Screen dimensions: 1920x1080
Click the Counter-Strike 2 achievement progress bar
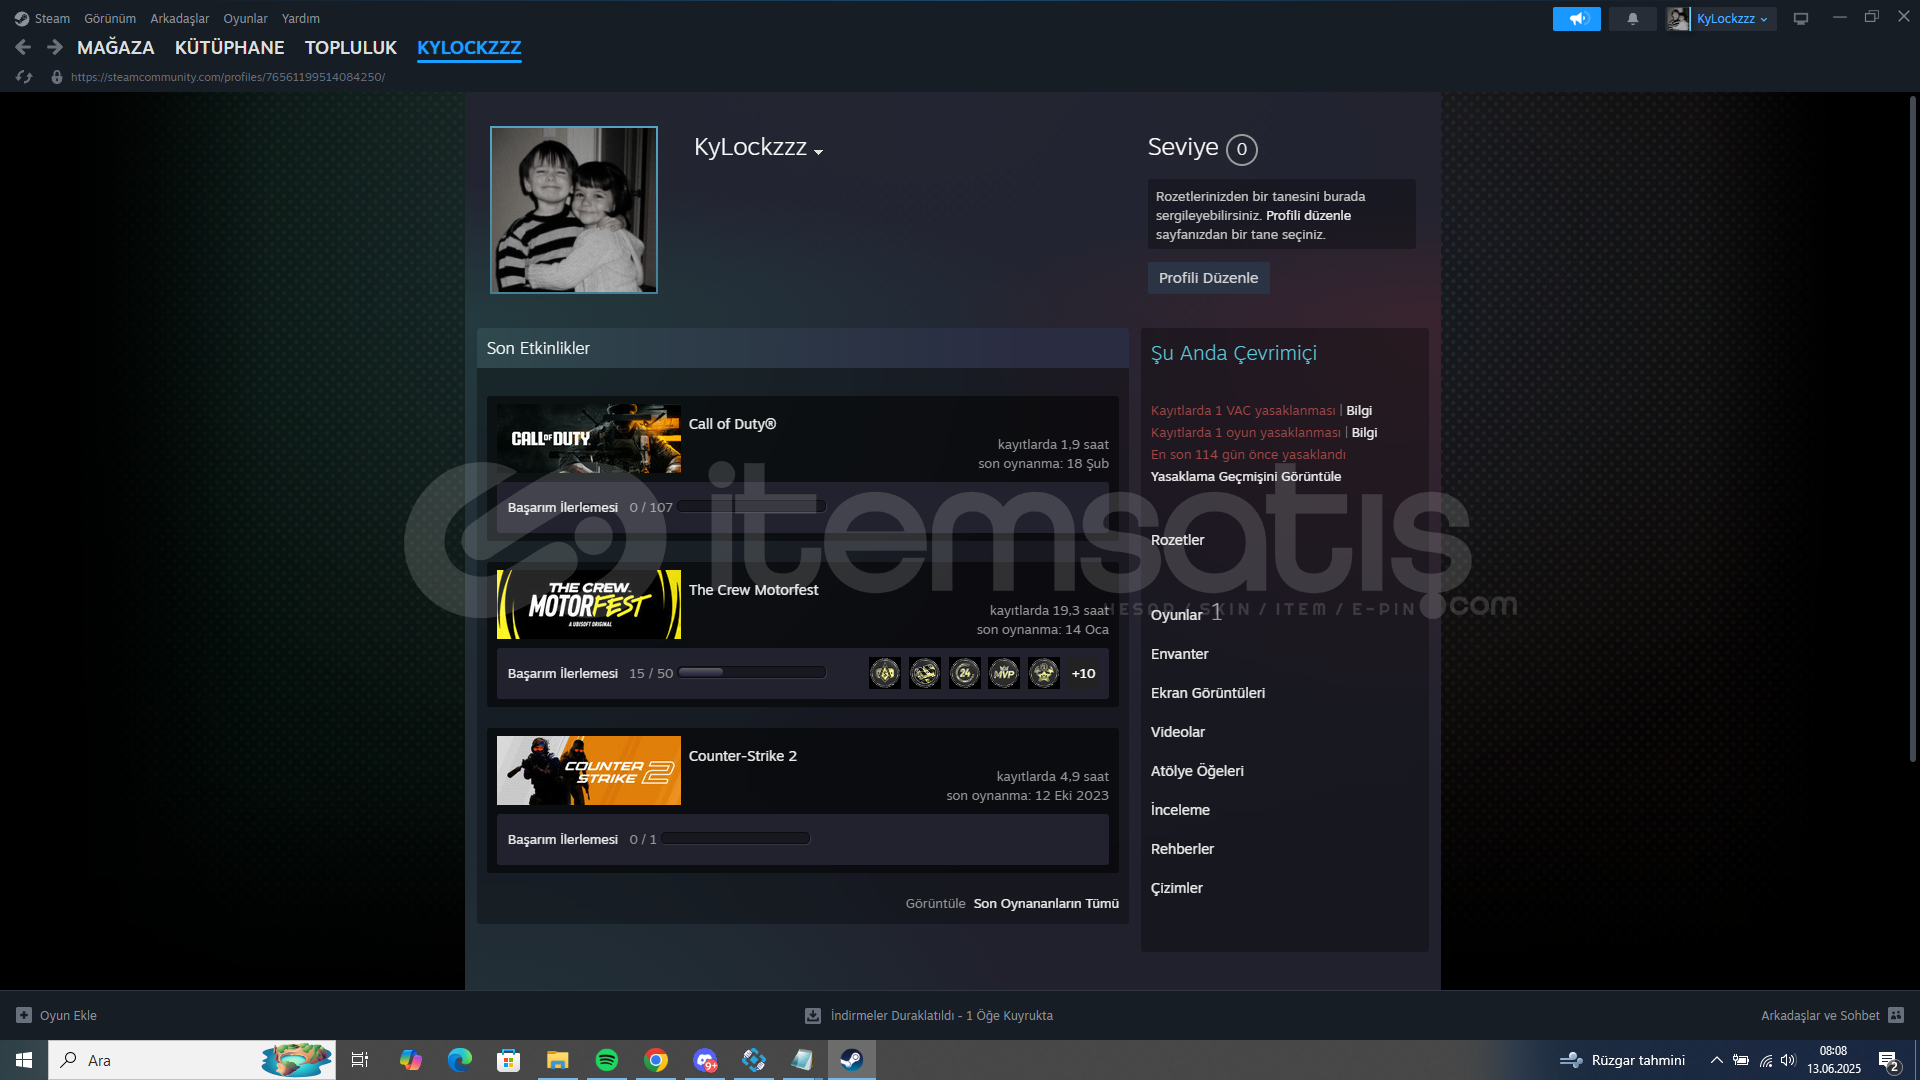(735, 839)
